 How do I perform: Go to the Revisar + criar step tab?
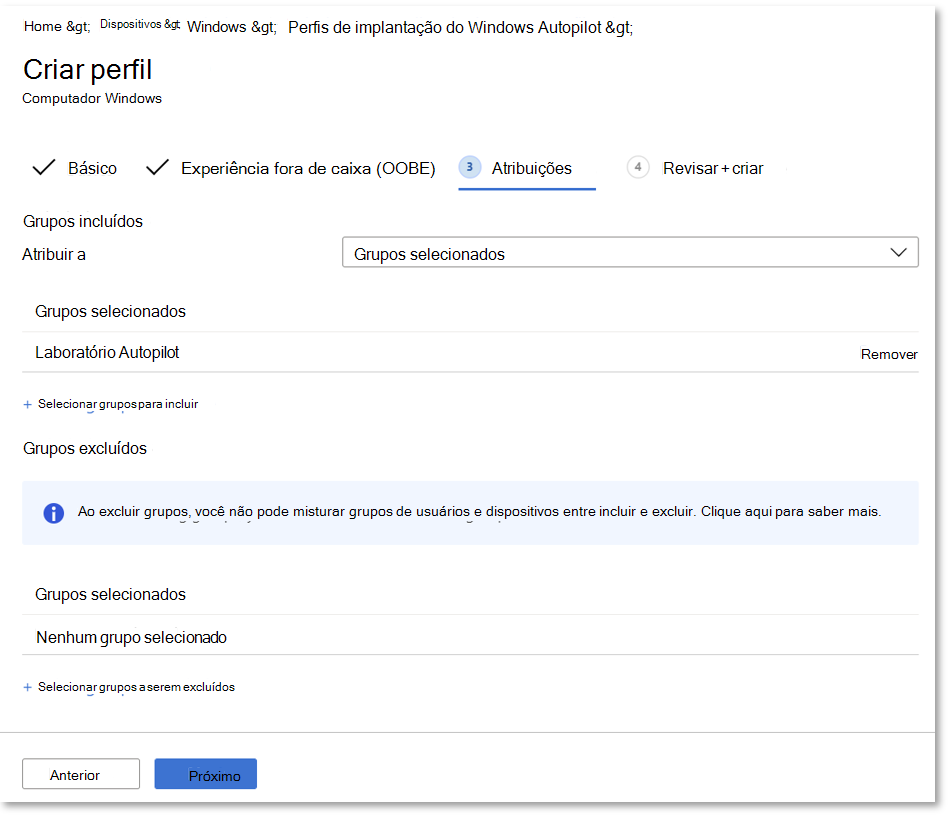pos(713,168)
